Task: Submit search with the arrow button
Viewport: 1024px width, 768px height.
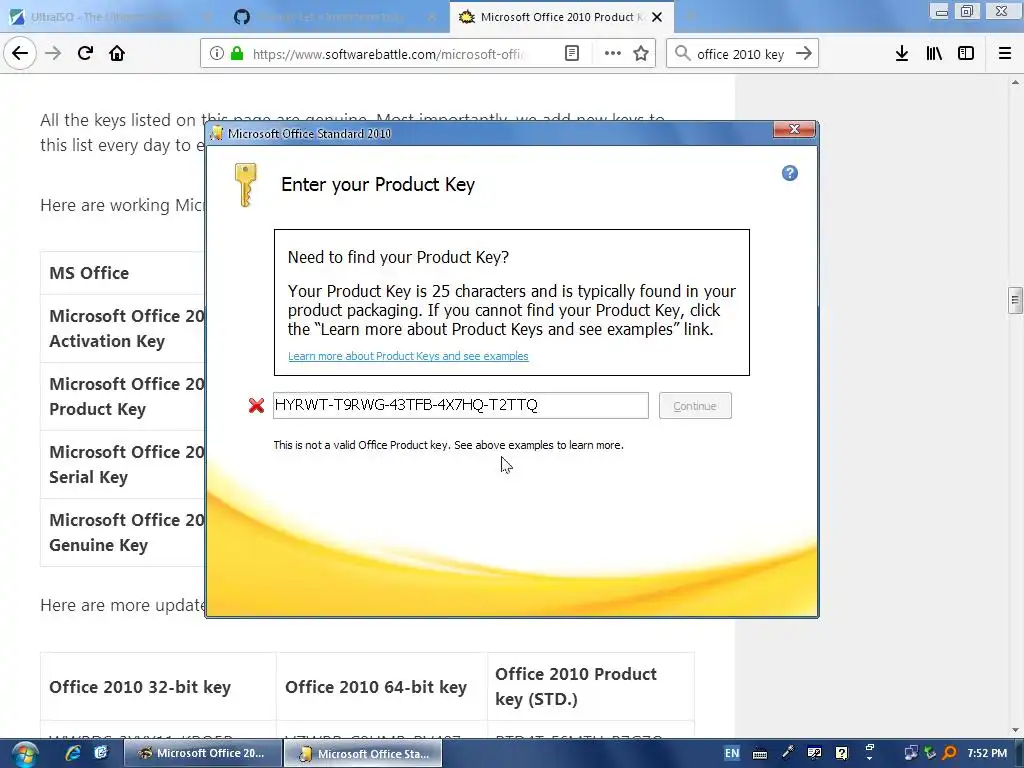Action: pos(803,54)
